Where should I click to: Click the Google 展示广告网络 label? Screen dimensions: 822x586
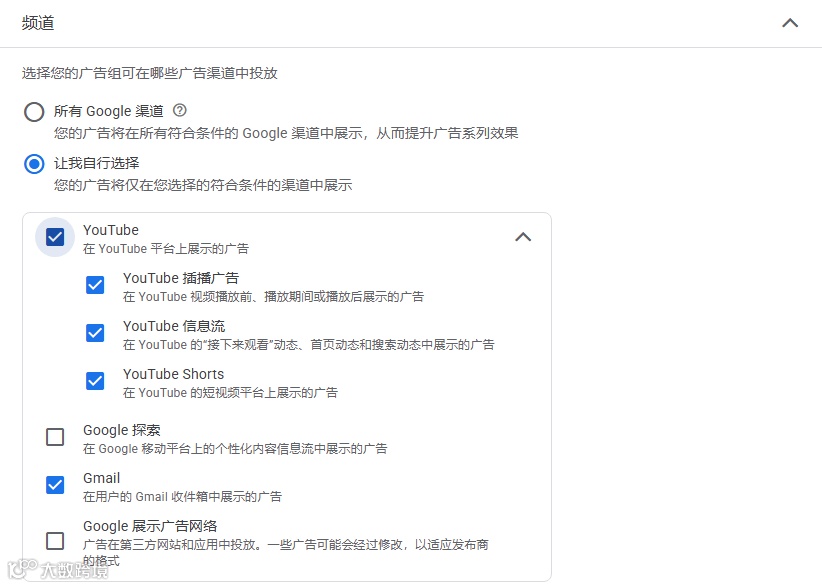pos(150,526)
